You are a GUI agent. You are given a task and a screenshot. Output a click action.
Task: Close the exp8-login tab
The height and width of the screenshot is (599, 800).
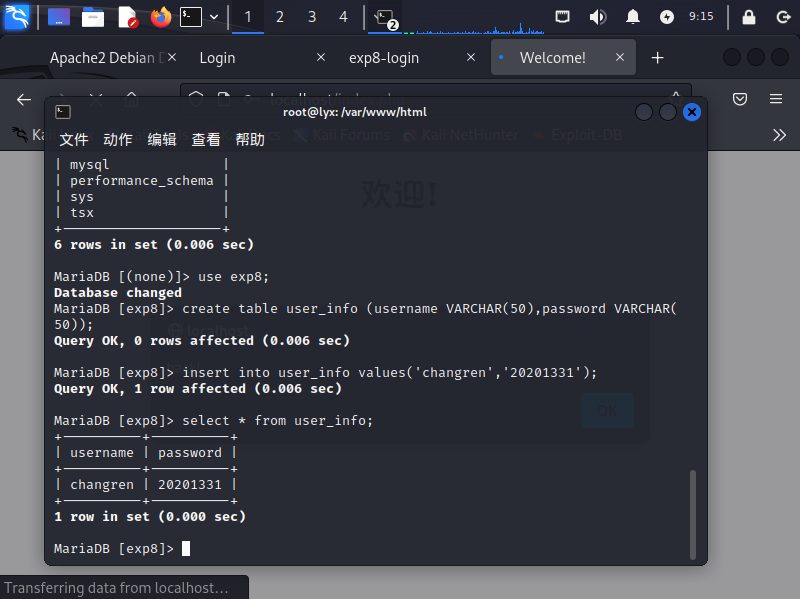coord(471,57)
